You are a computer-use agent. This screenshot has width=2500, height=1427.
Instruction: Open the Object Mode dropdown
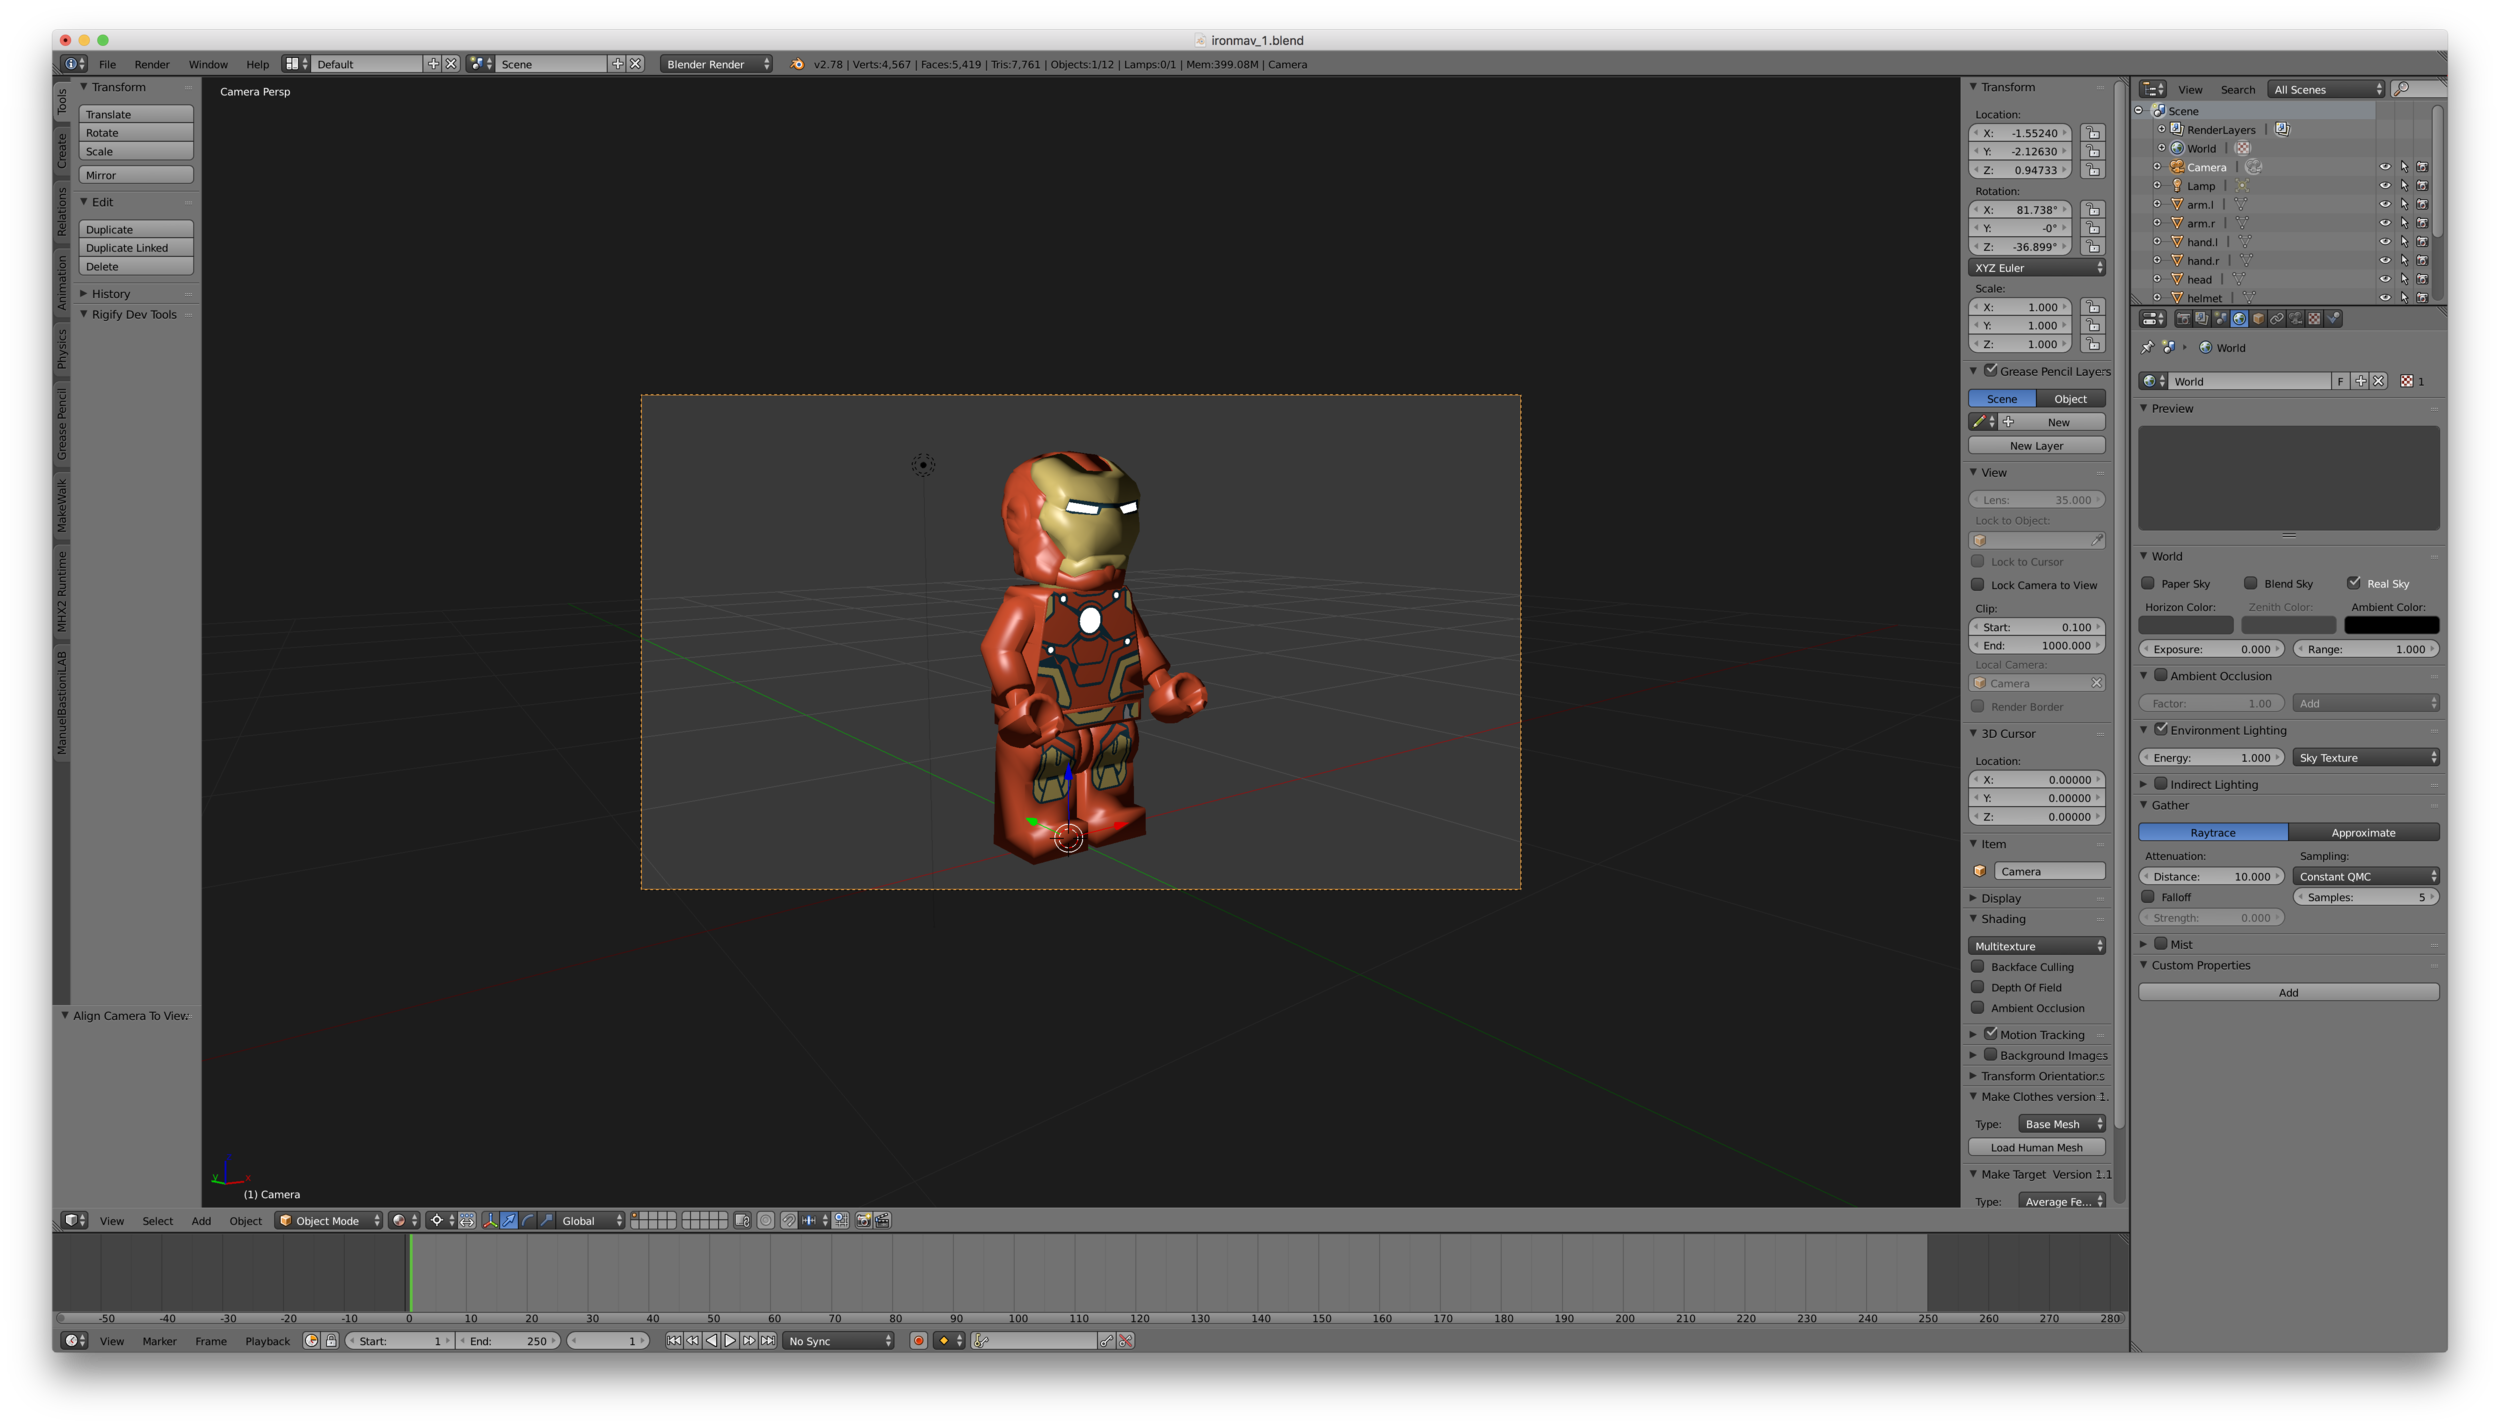pyautogui.click(x=329, y=1220)
